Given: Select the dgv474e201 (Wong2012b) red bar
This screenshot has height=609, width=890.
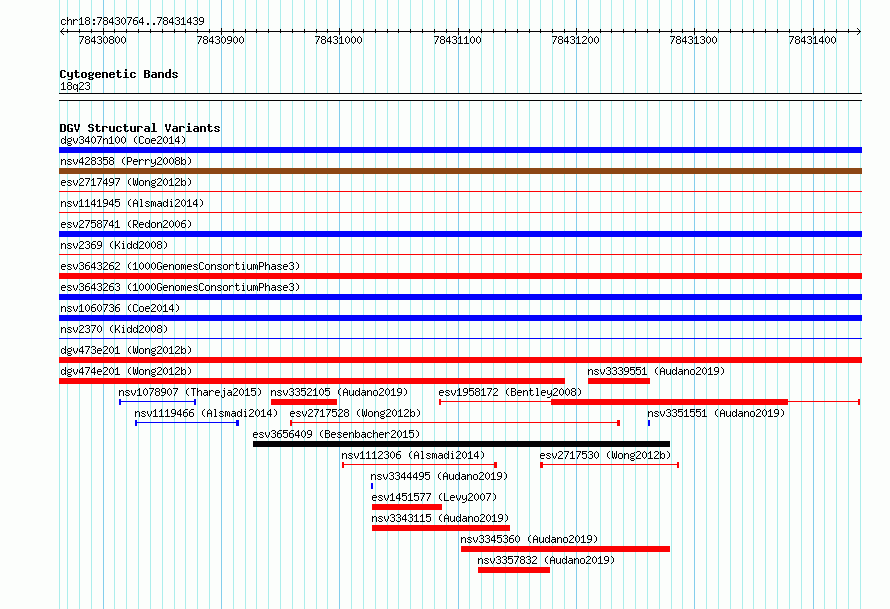Looking at the screenshot, I should (312, 381).
